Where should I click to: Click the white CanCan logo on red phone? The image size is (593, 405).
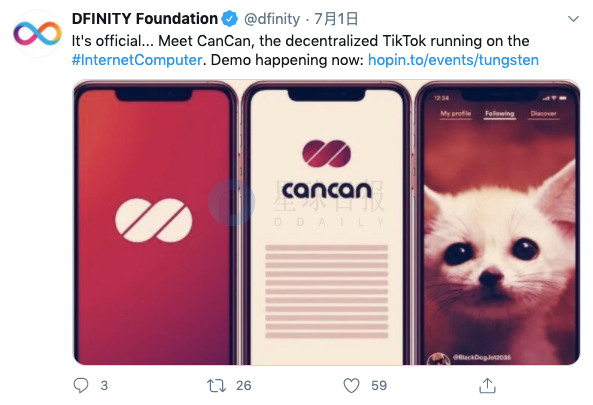click(x=154, y=220)
